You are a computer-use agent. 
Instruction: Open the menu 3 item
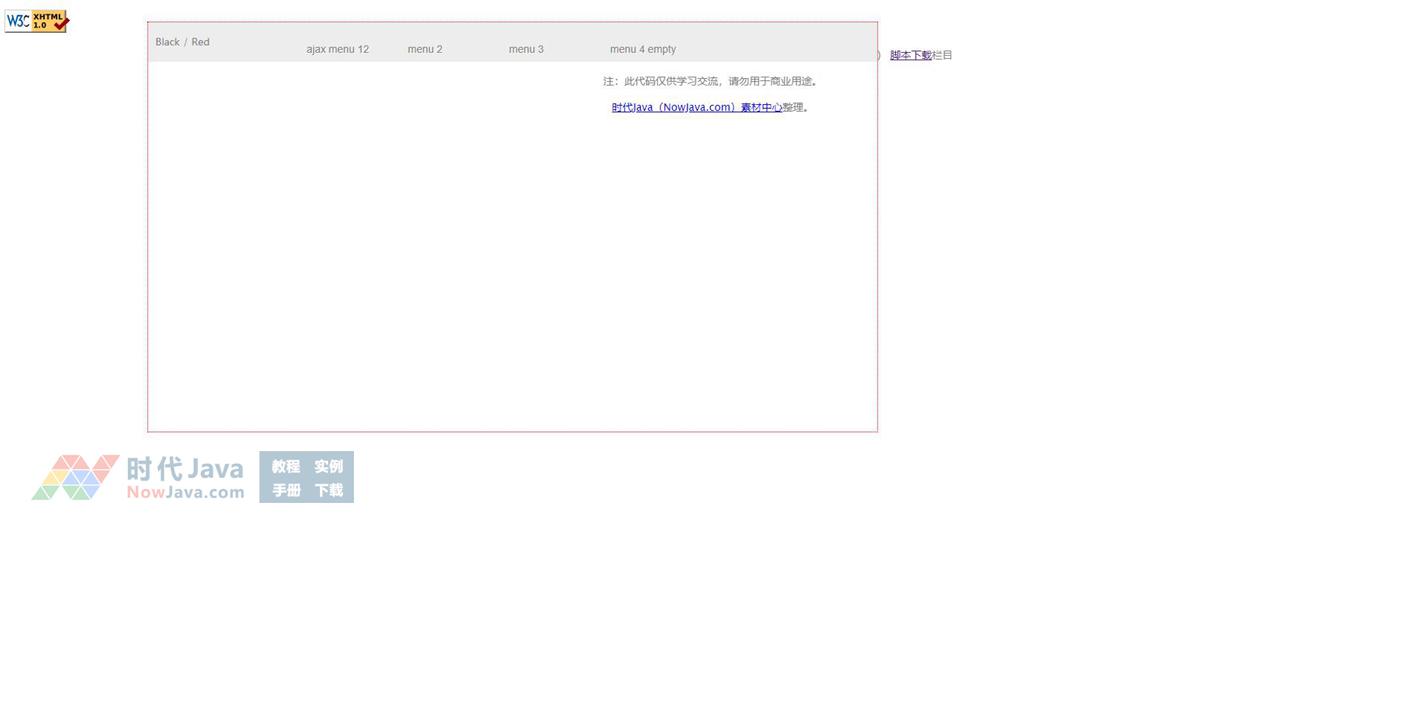pos(526,49)
